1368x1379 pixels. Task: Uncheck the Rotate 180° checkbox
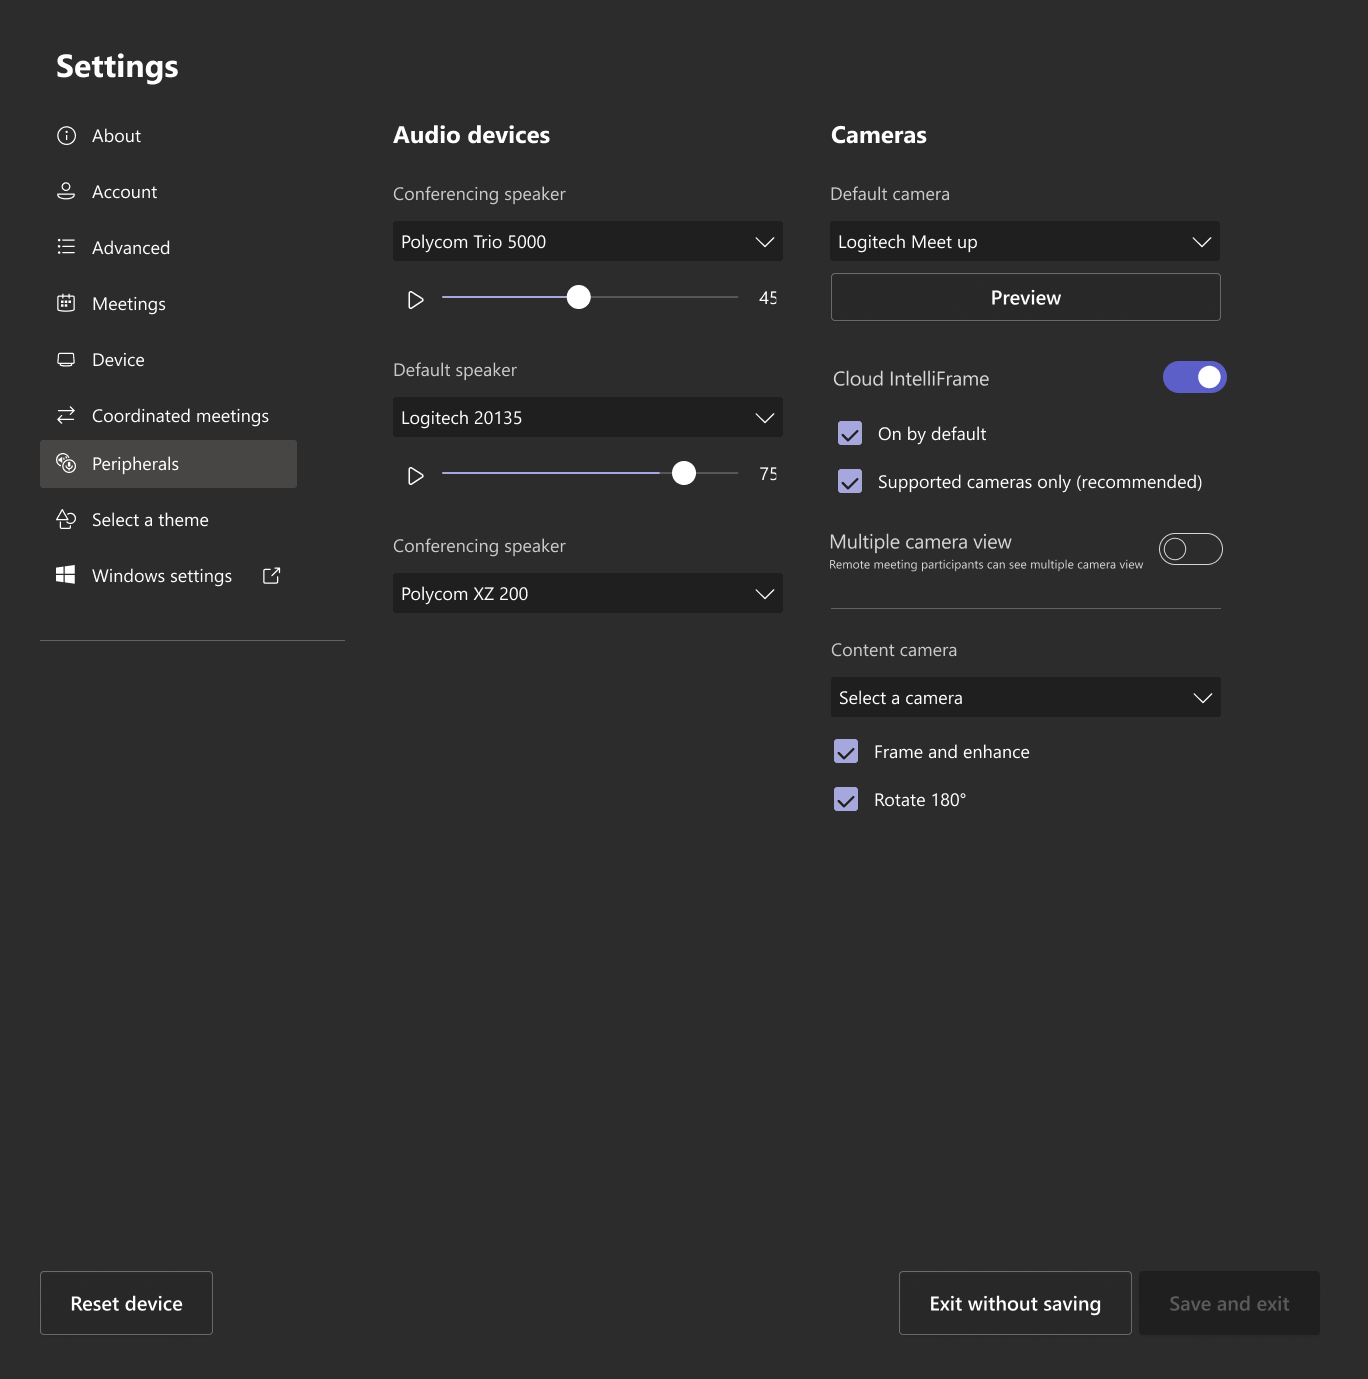tap(846, 799)
